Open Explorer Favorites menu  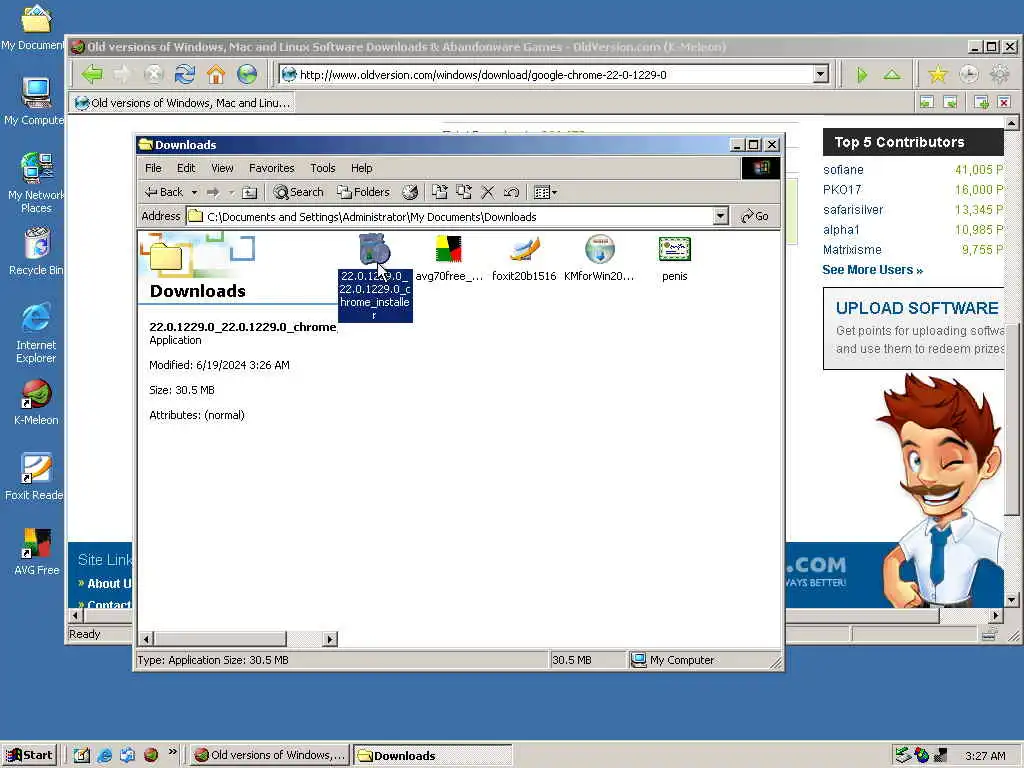272,168
